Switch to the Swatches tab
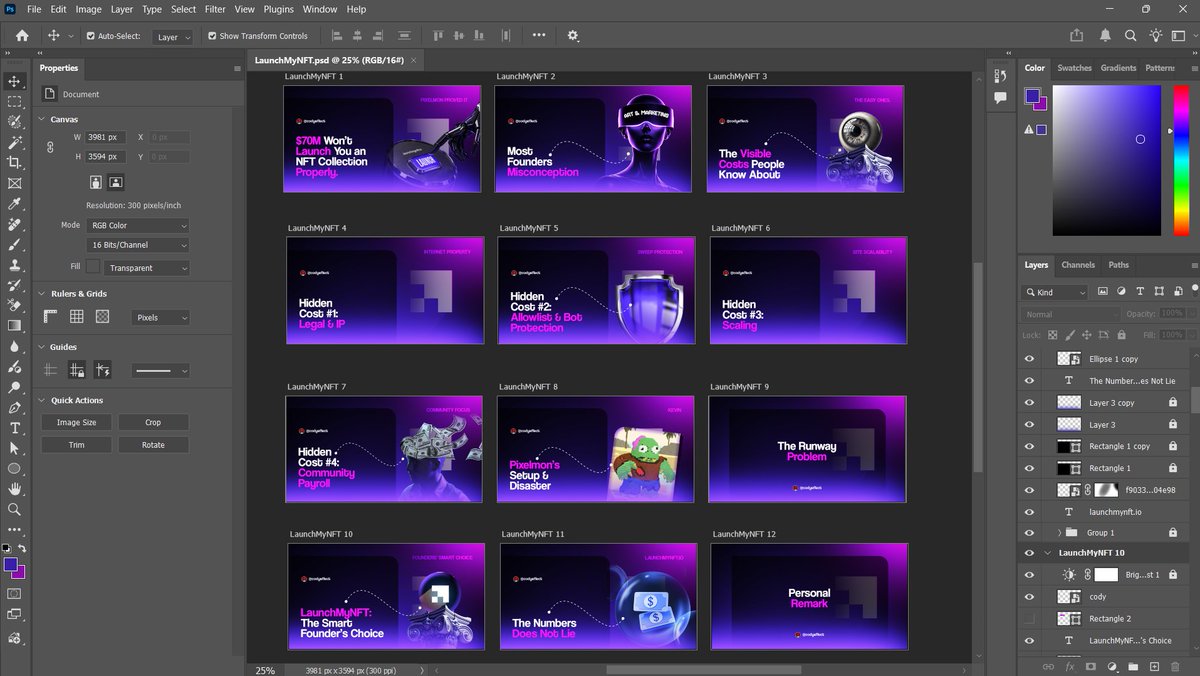 [1075, 68]
